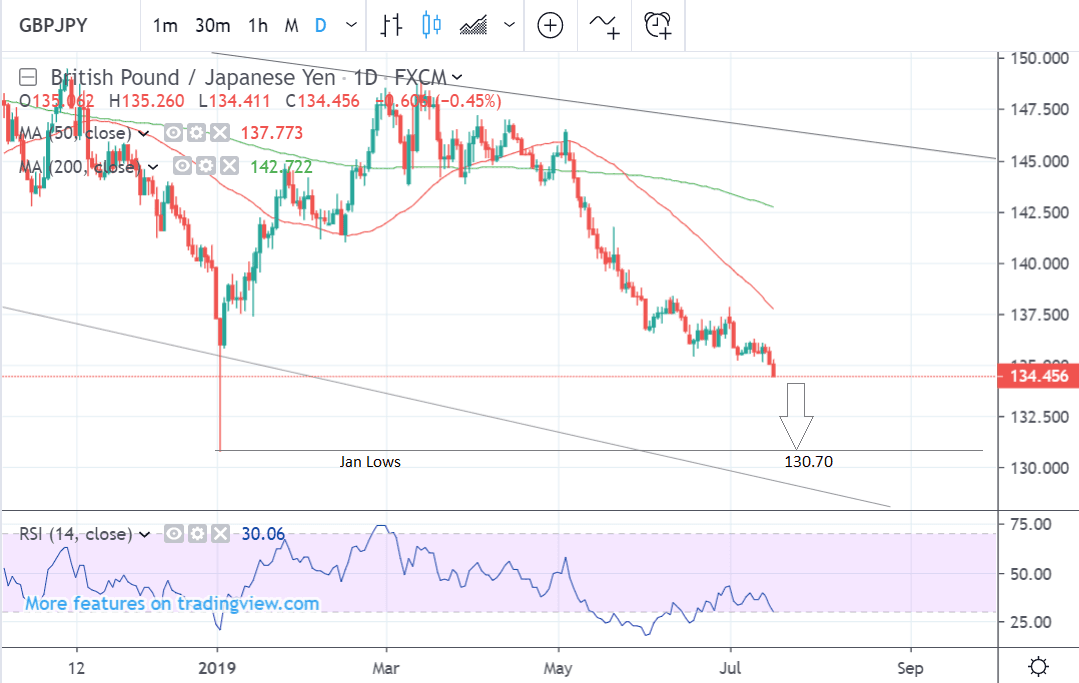The width and height of the screenshot is (1079, 683).
Task: Expand the chart style dropdown arrow
Action: pyautogui.click(x=510, y=26)
